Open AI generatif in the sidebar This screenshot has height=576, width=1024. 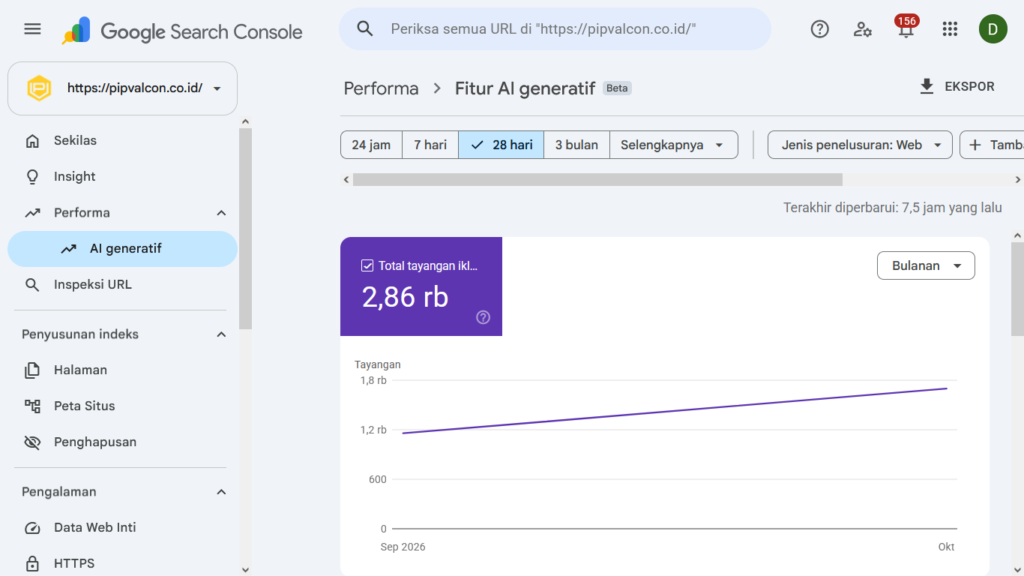[x=122, y=249]
